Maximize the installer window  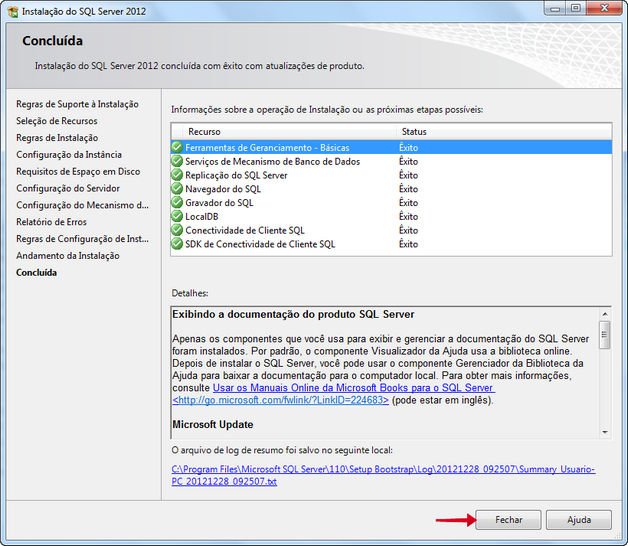tap(576, 8)
